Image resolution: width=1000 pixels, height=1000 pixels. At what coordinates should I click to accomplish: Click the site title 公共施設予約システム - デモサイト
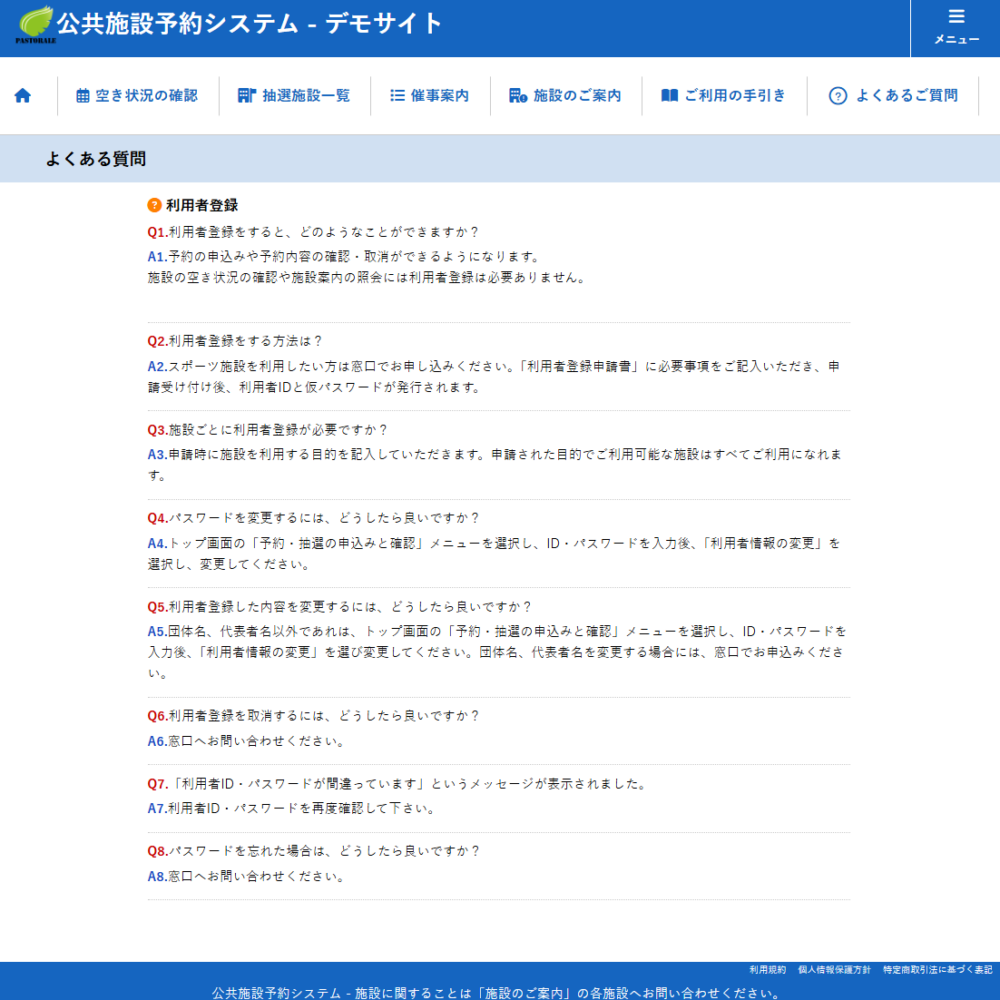coord(249,24)
